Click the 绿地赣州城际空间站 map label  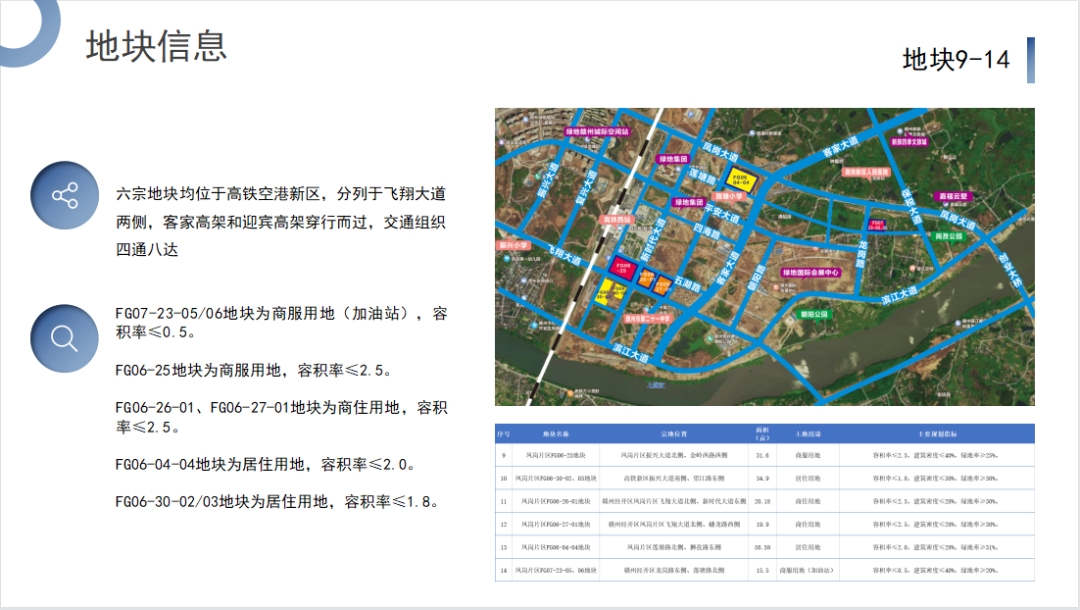(x=597, y=132)
